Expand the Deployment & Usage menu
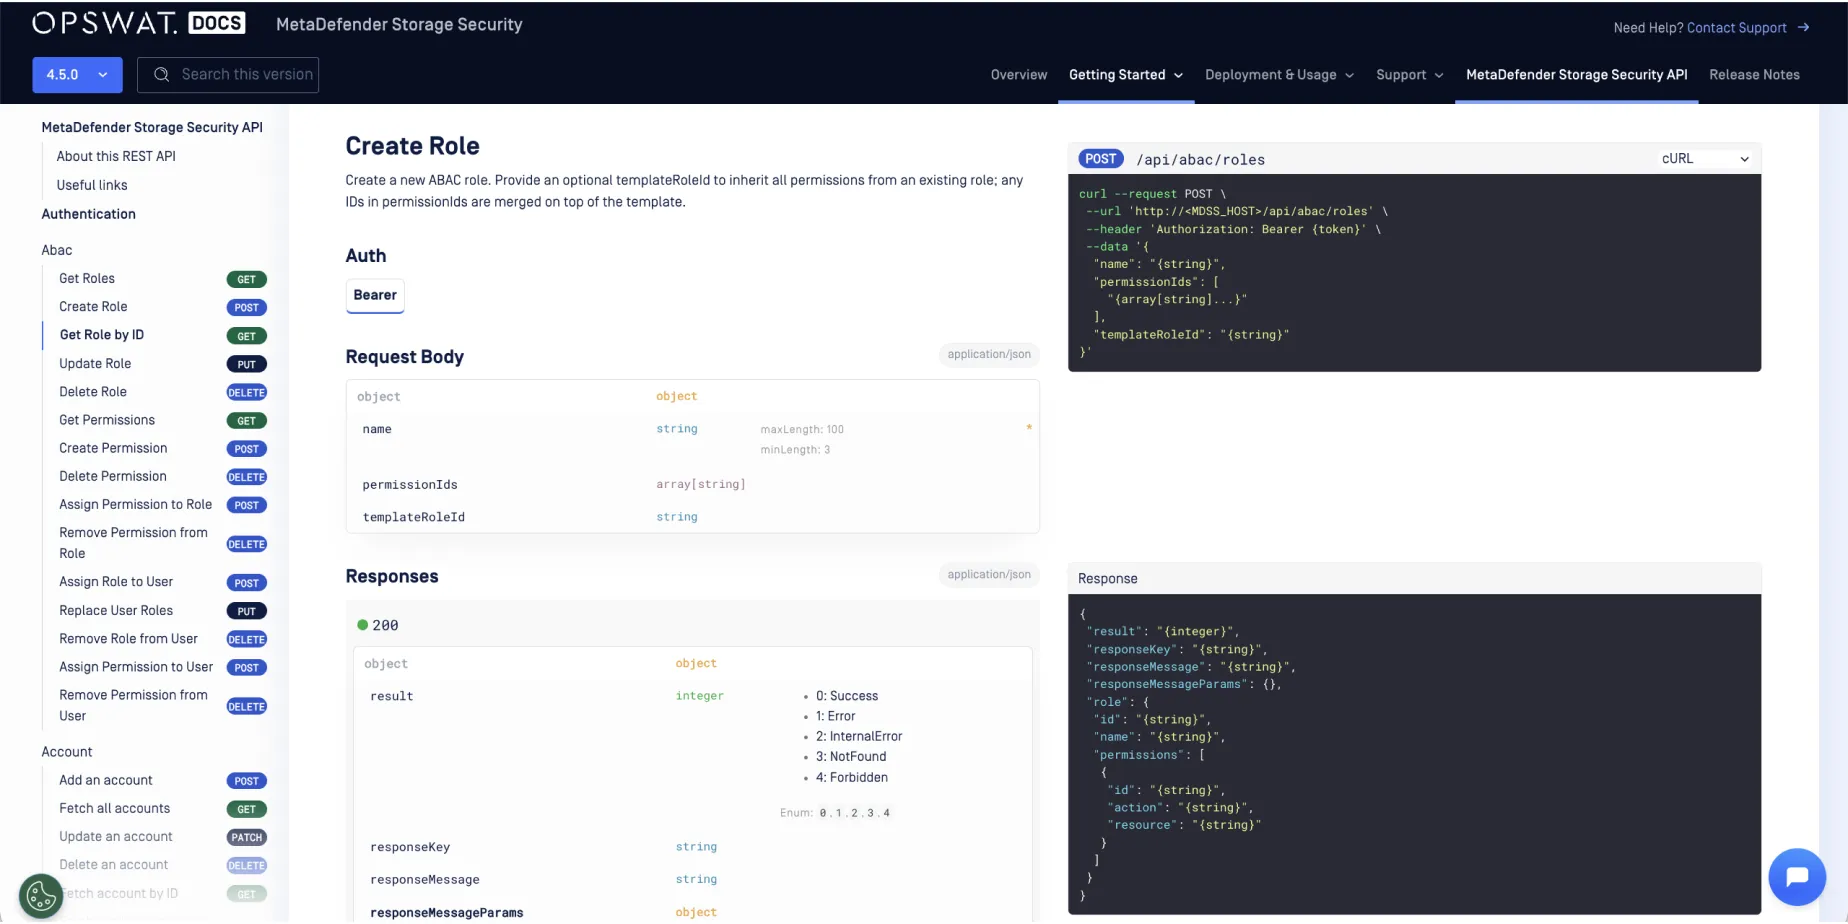This screenshot has width=1848, height=924. tap(1279, 75)
